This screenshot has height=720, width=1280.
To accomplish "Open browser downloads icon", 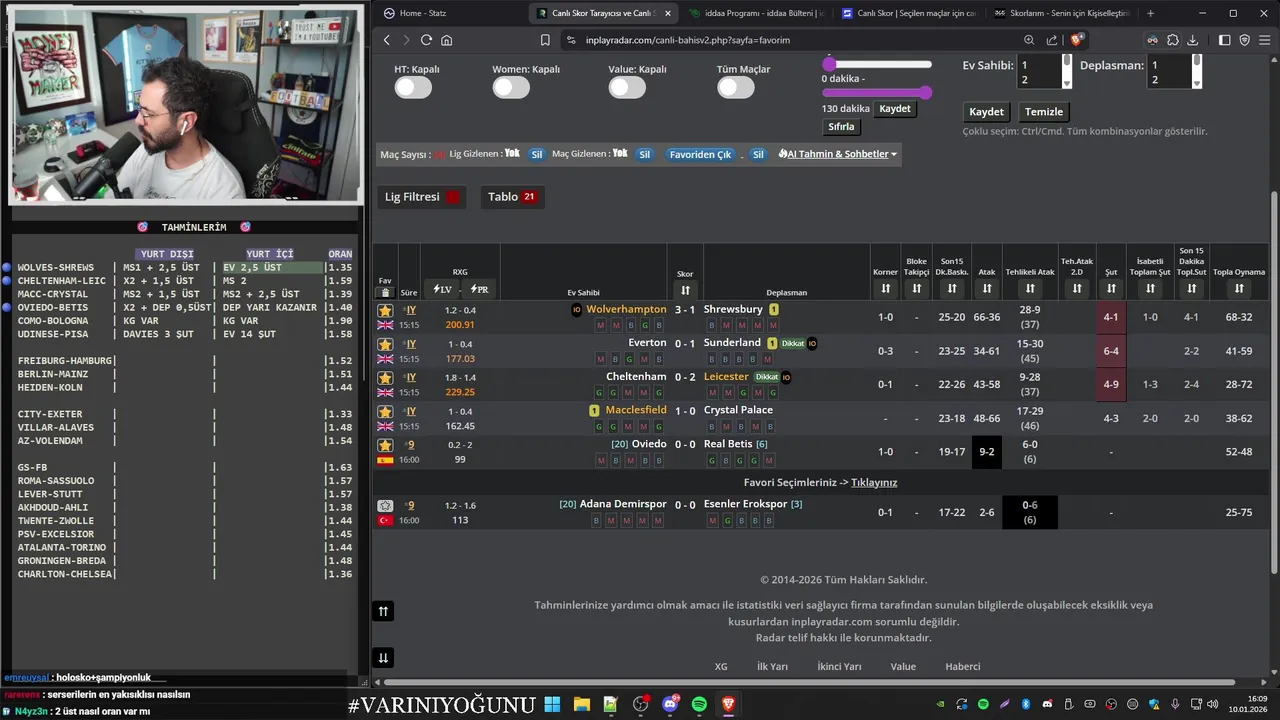I will click(1193, 40).
